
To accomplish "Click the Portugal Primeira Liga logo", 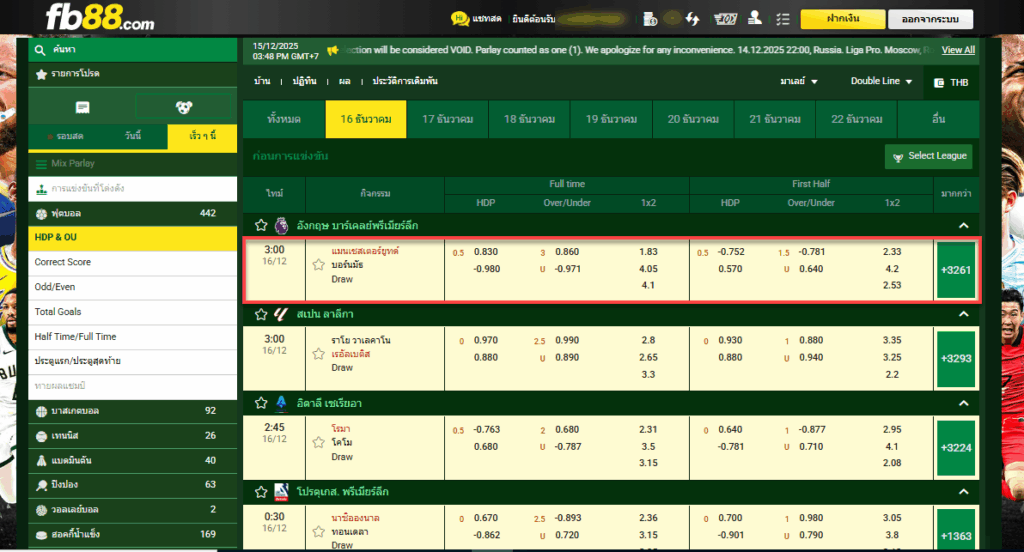I will tap(281, 491).
